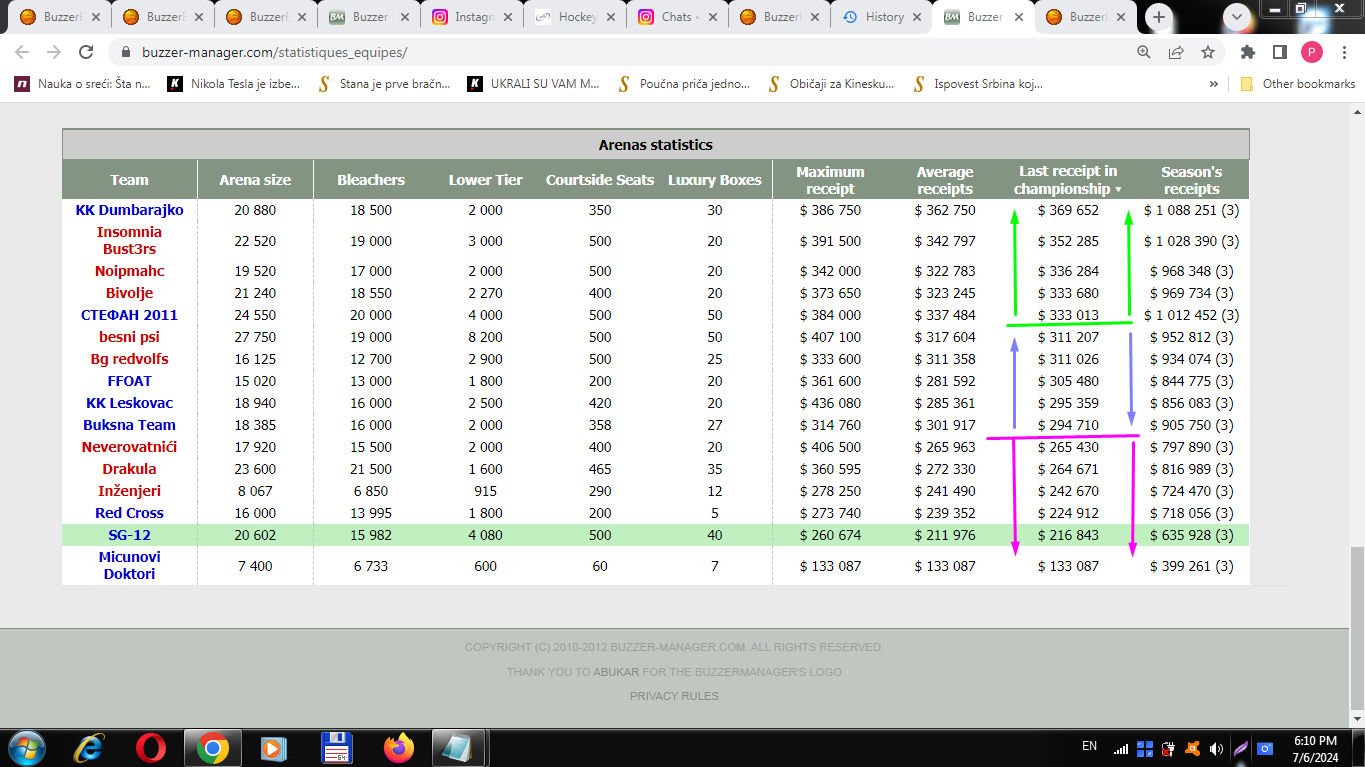Open the besni psi team link
Screen dimensions: 1365x767
(129, 337)
